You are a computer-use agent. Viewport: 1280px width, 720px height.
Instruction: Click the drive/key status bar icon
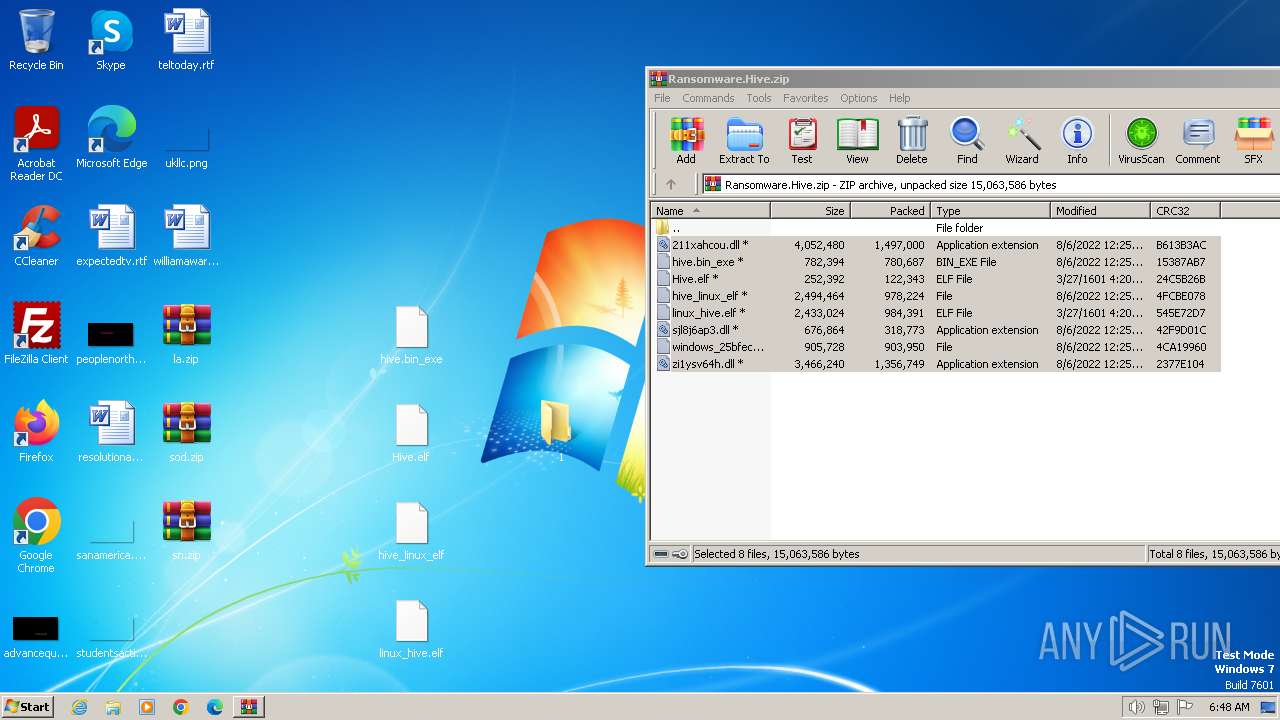tap(670, 554)
